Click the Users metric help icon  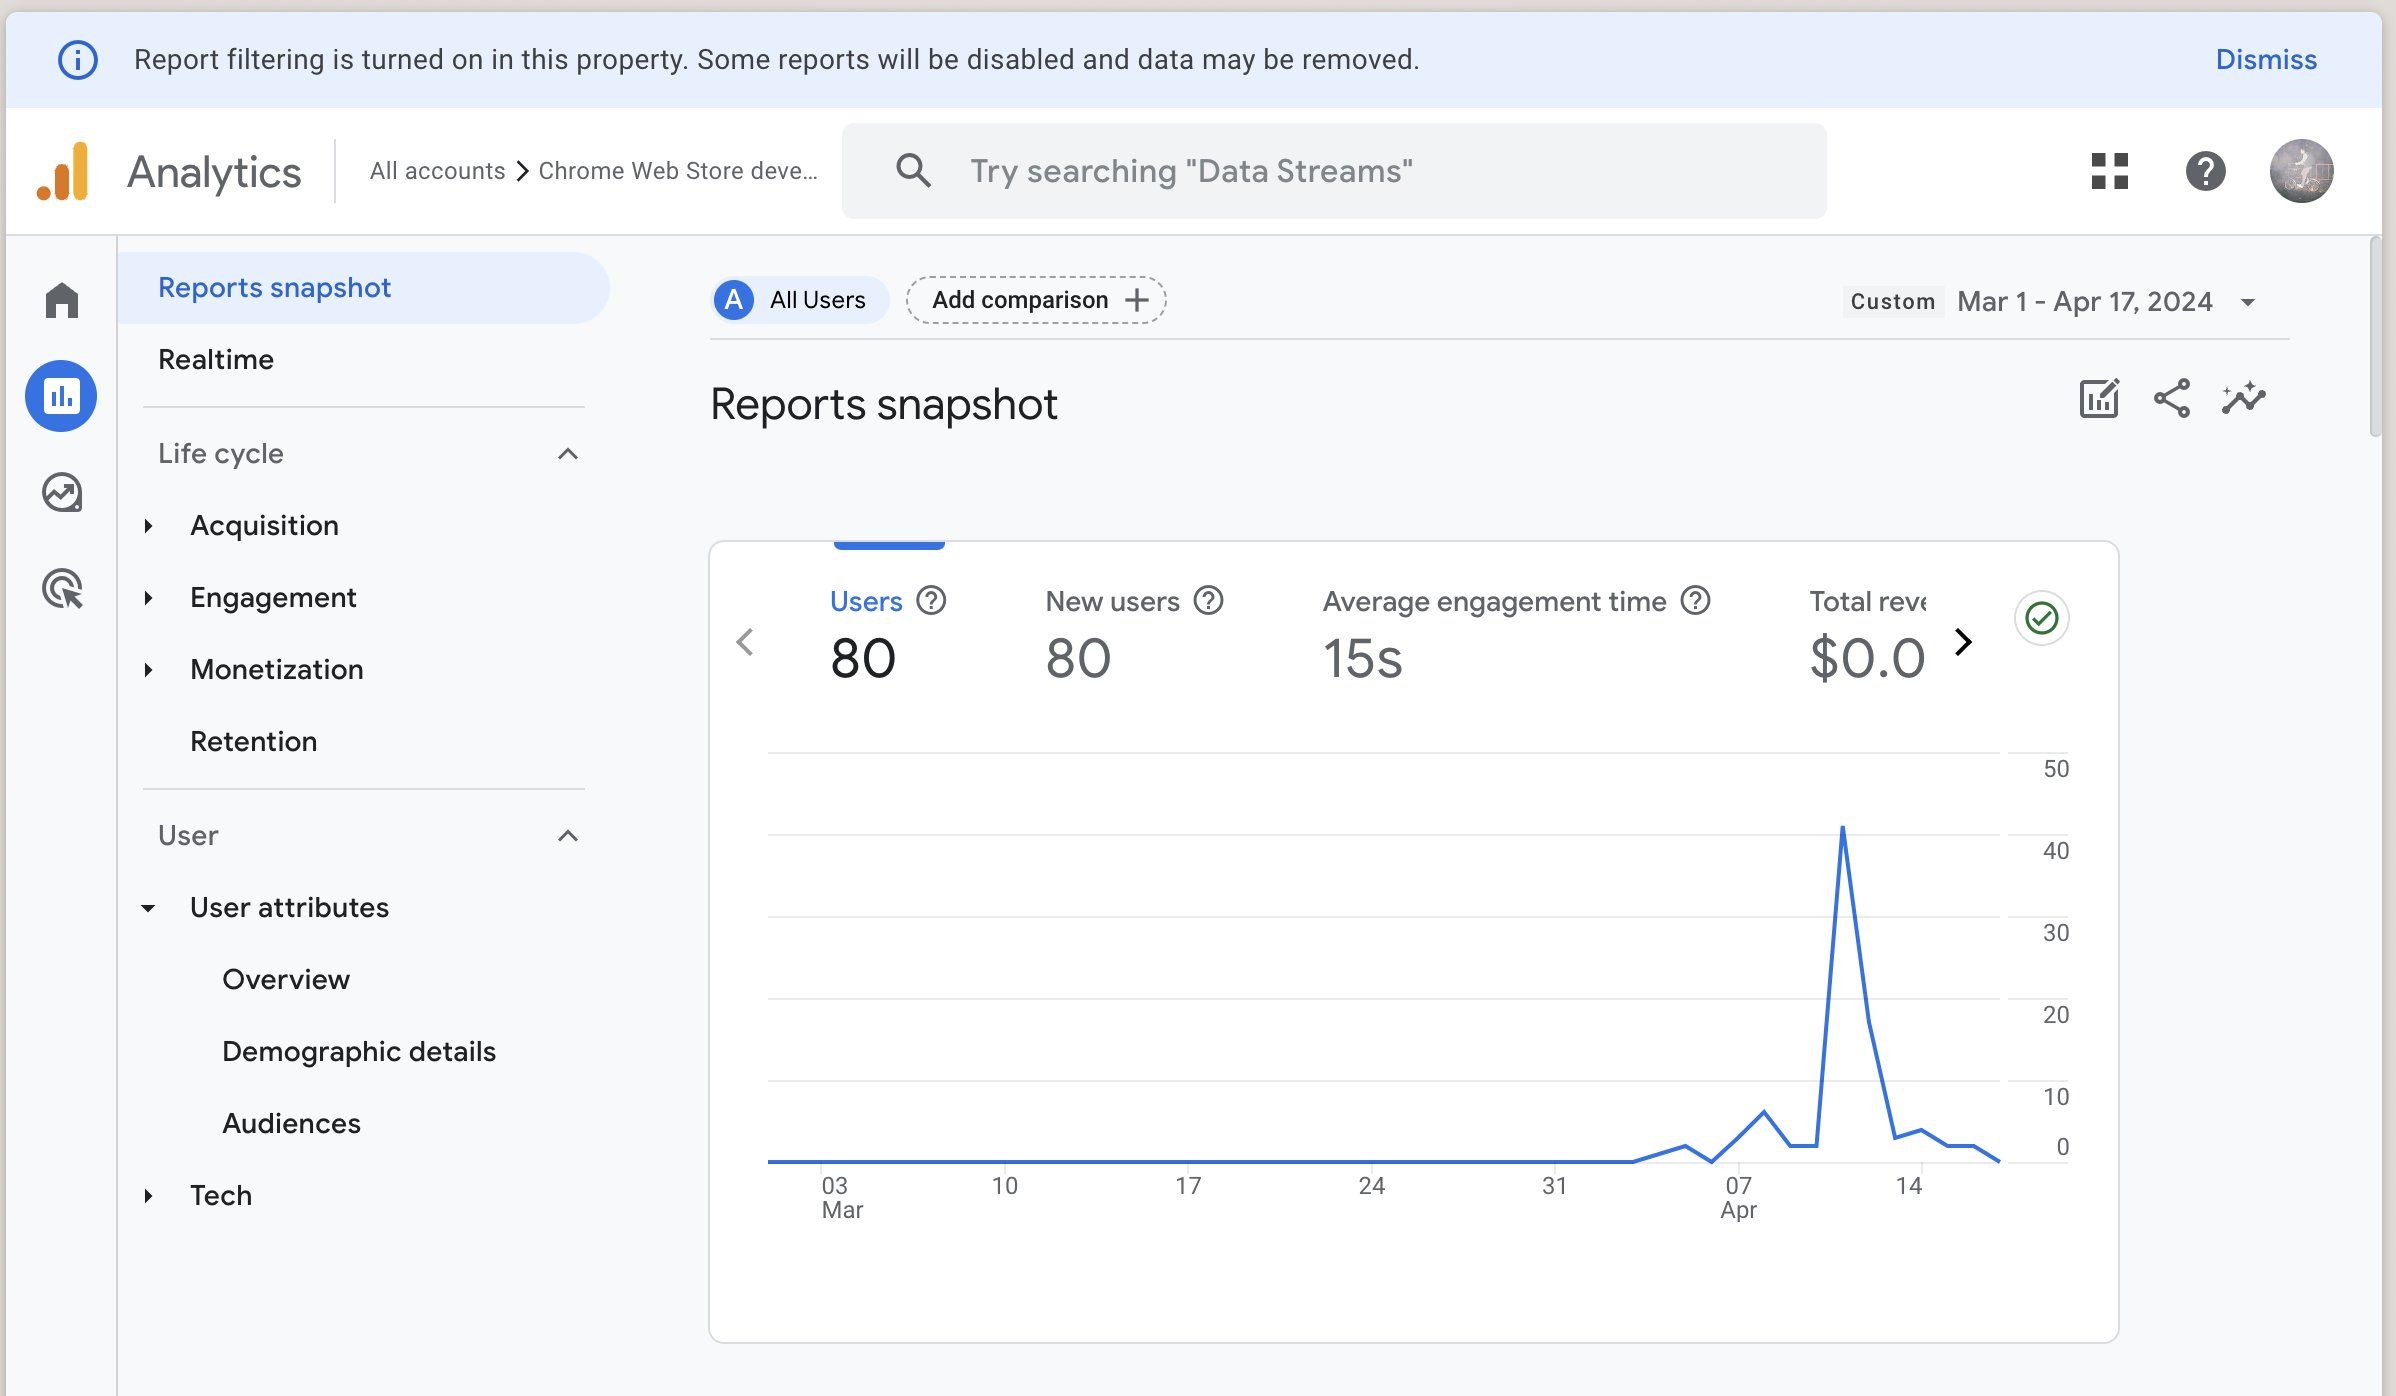tap(931, 601)
